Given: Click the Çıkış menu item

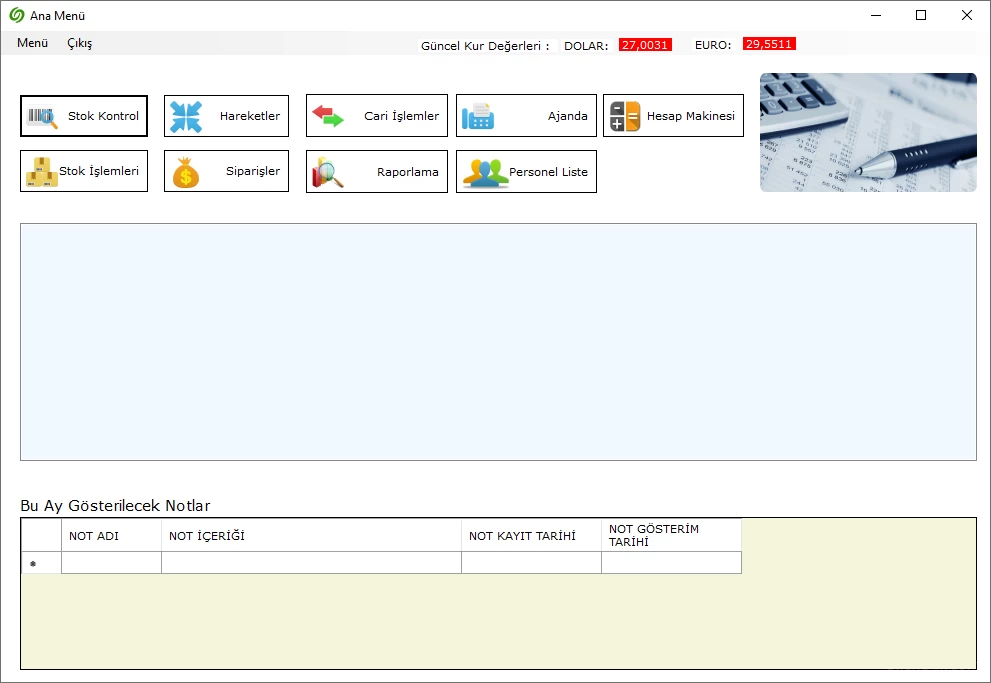Looking at the screenshot, I should tap(79, 43).
